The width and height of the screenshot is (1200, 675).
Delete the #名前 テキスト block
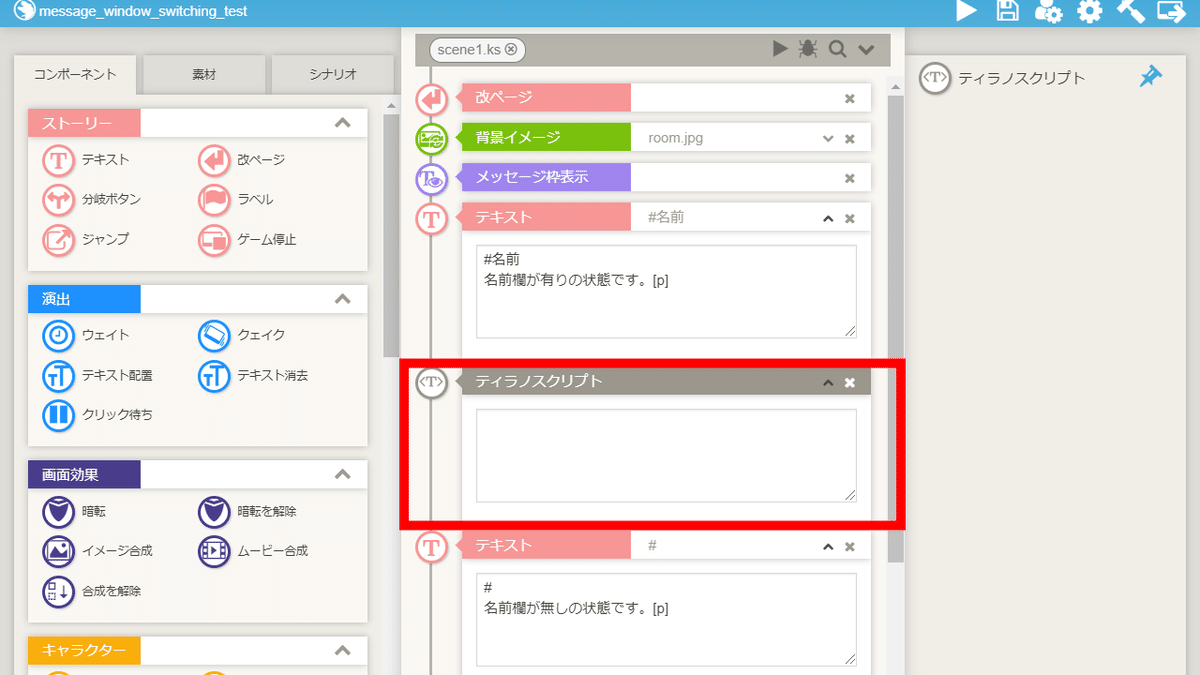[850, 218]
